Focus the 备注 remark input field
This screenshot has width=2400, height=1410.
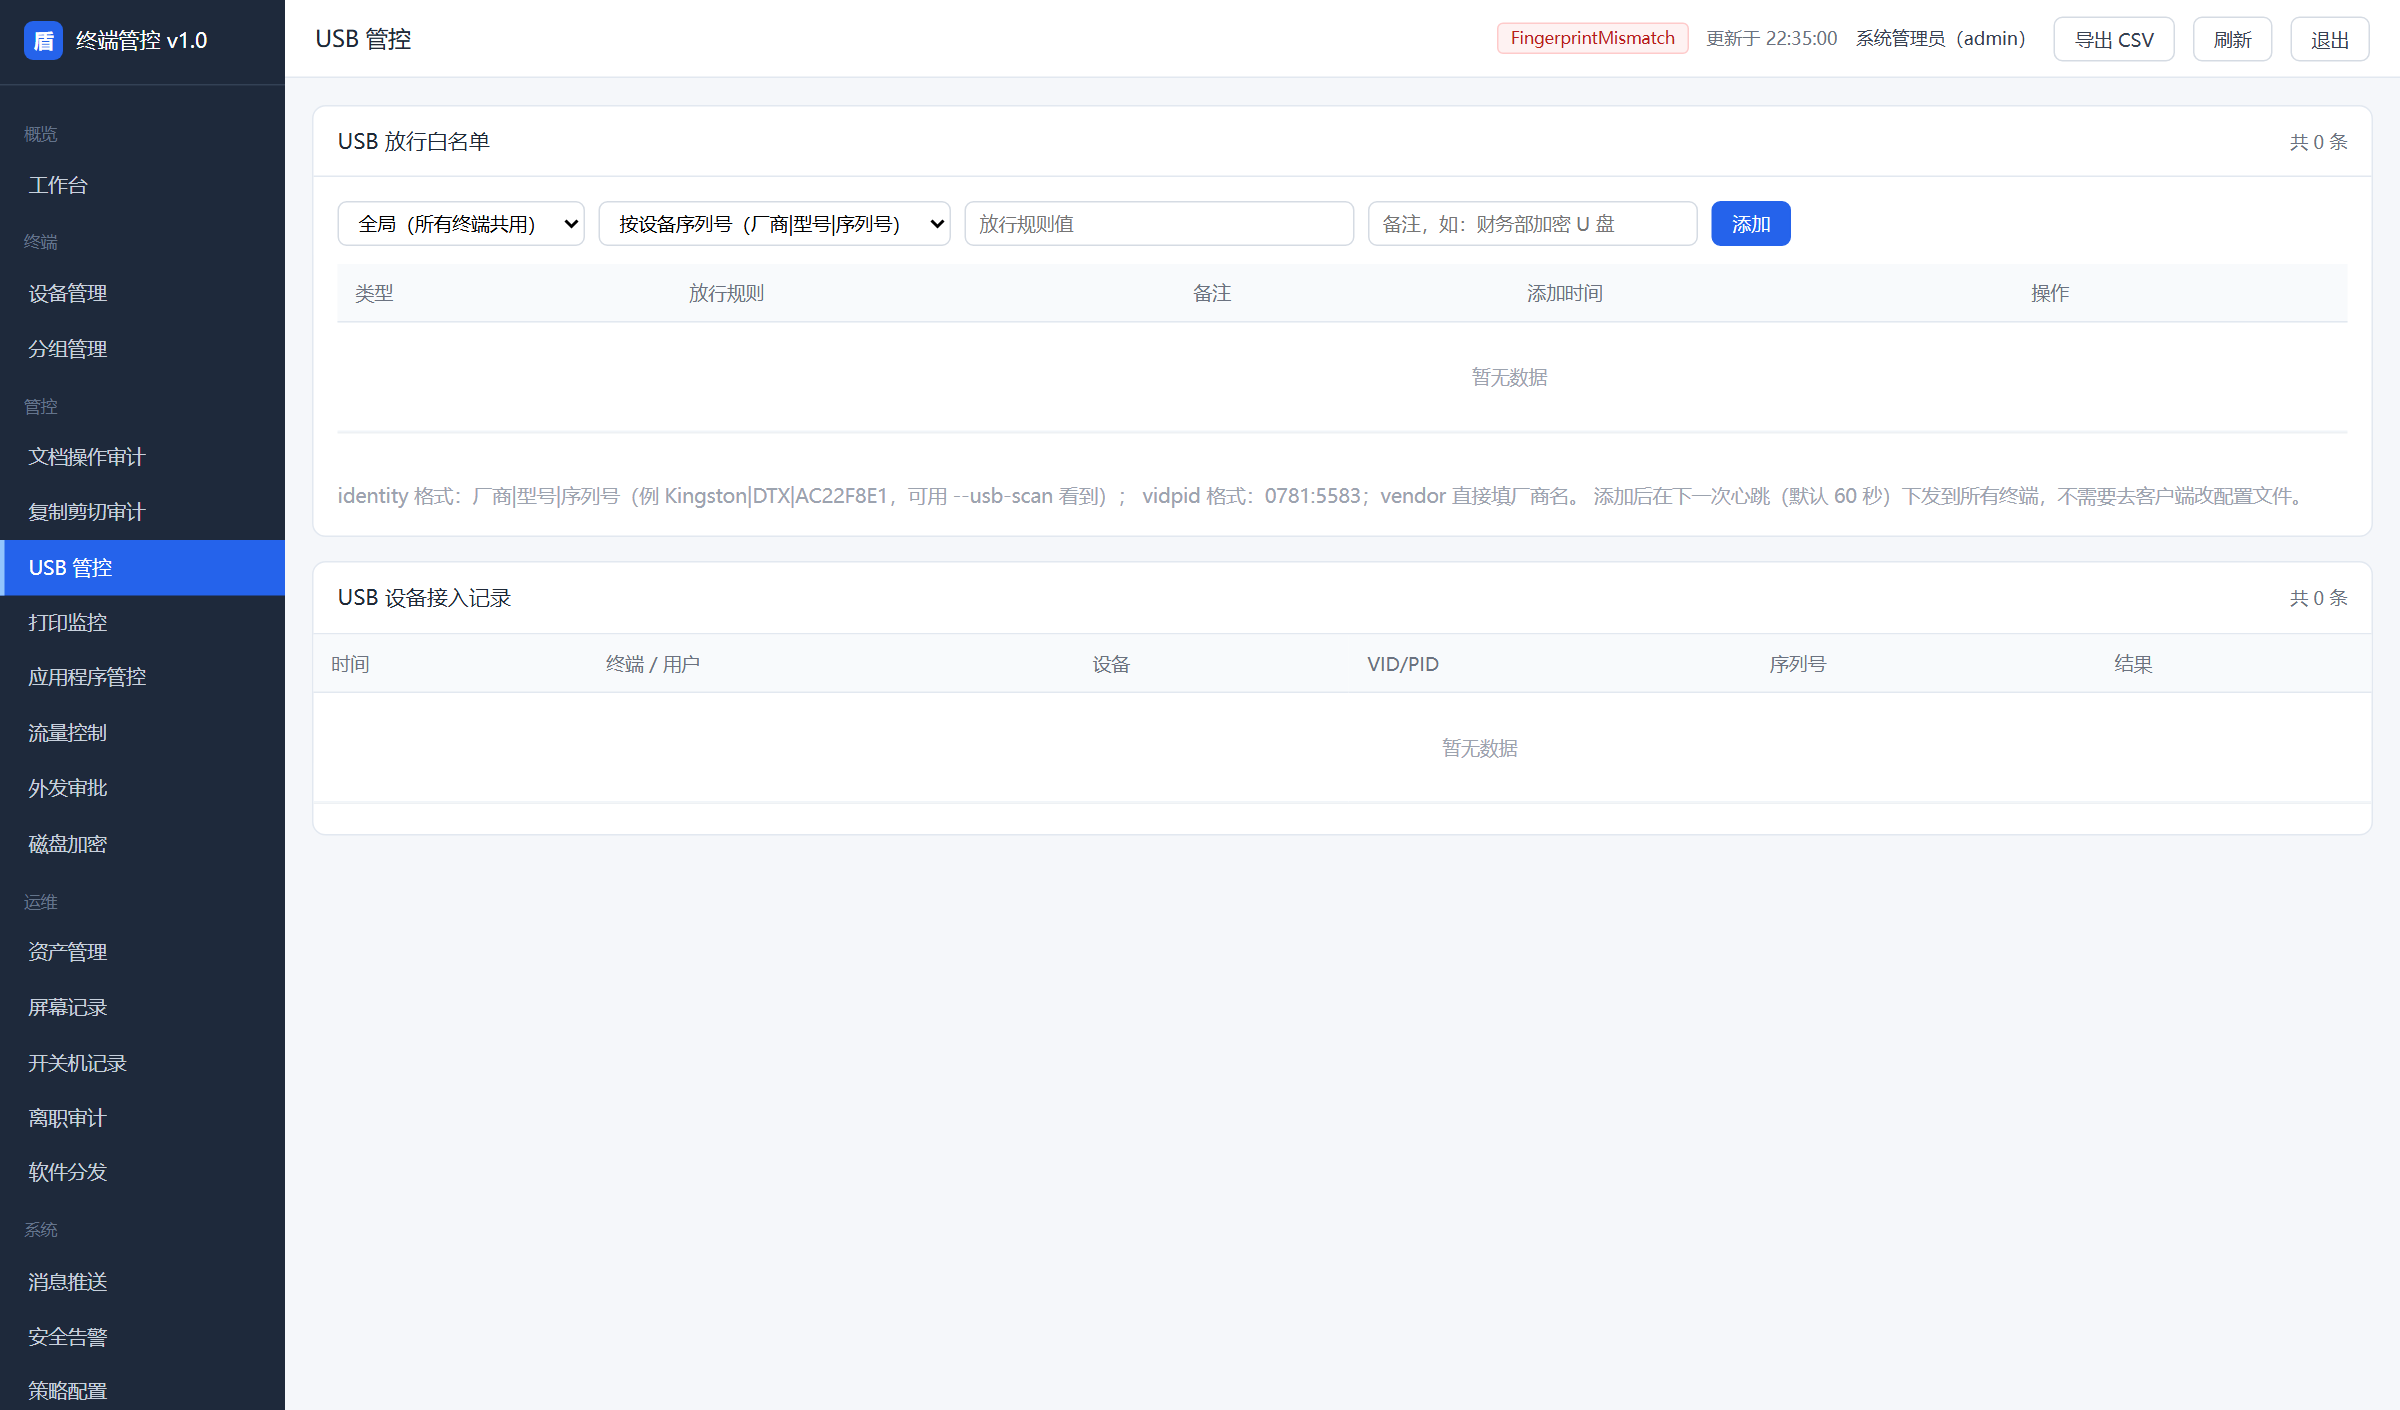tap(1532, 224)
